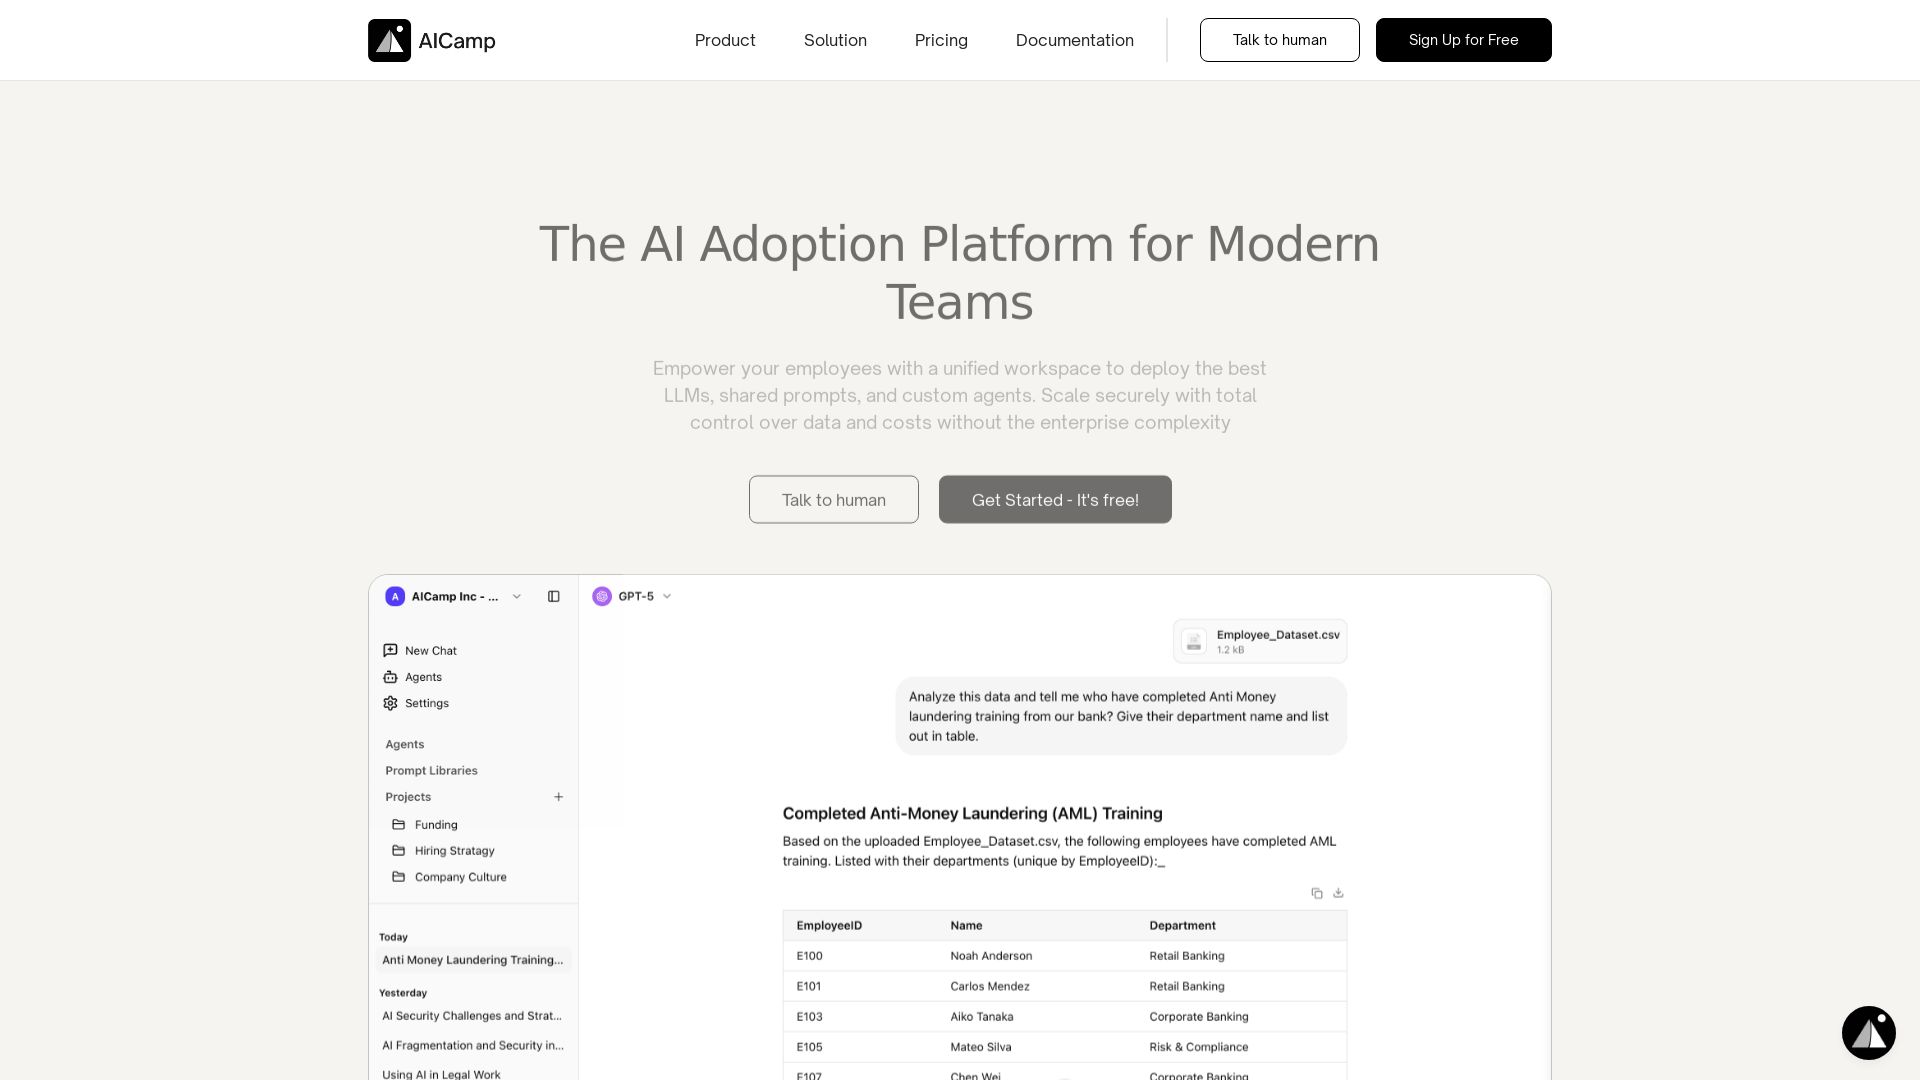Viewport: 1920px width, 1080px height.
Task: Click the AICamp Inc workspace avatar icon
Action: 395,596
